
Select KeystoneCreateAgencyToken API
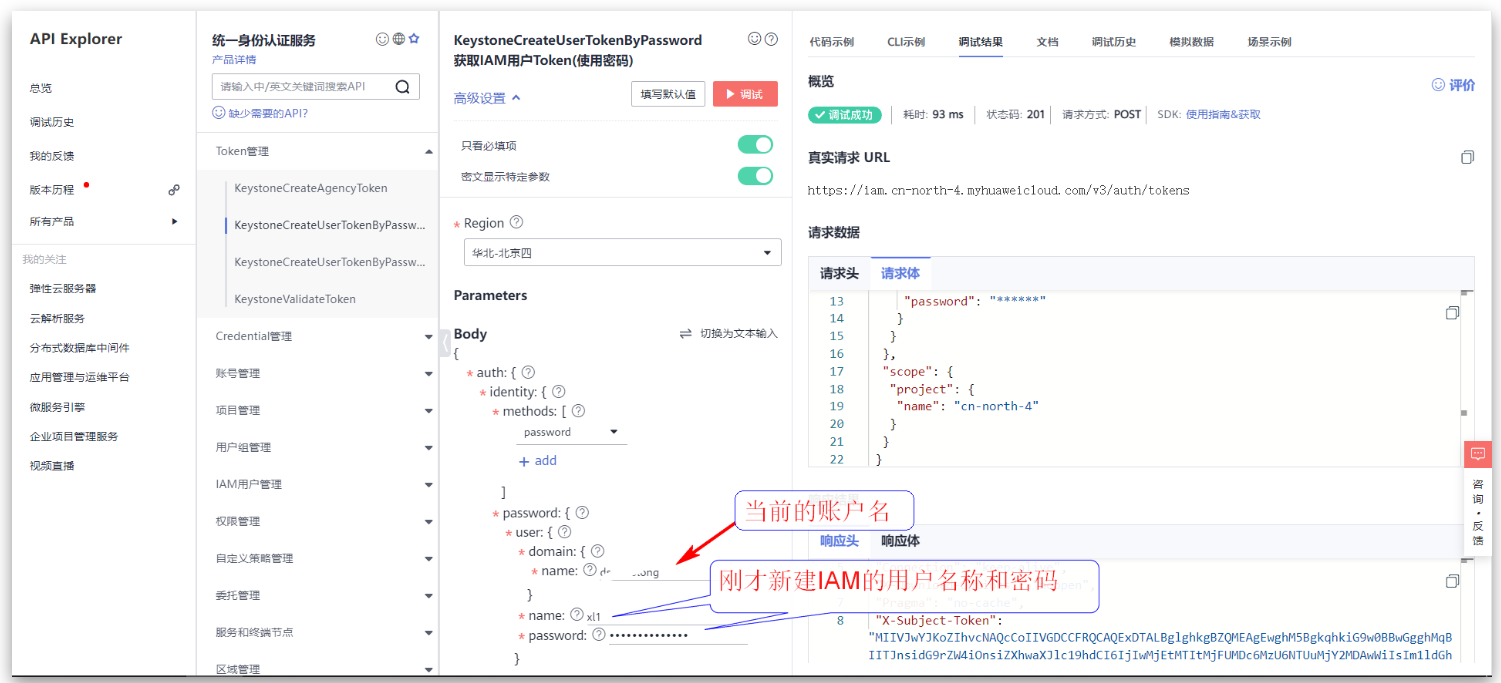[311, 188]
